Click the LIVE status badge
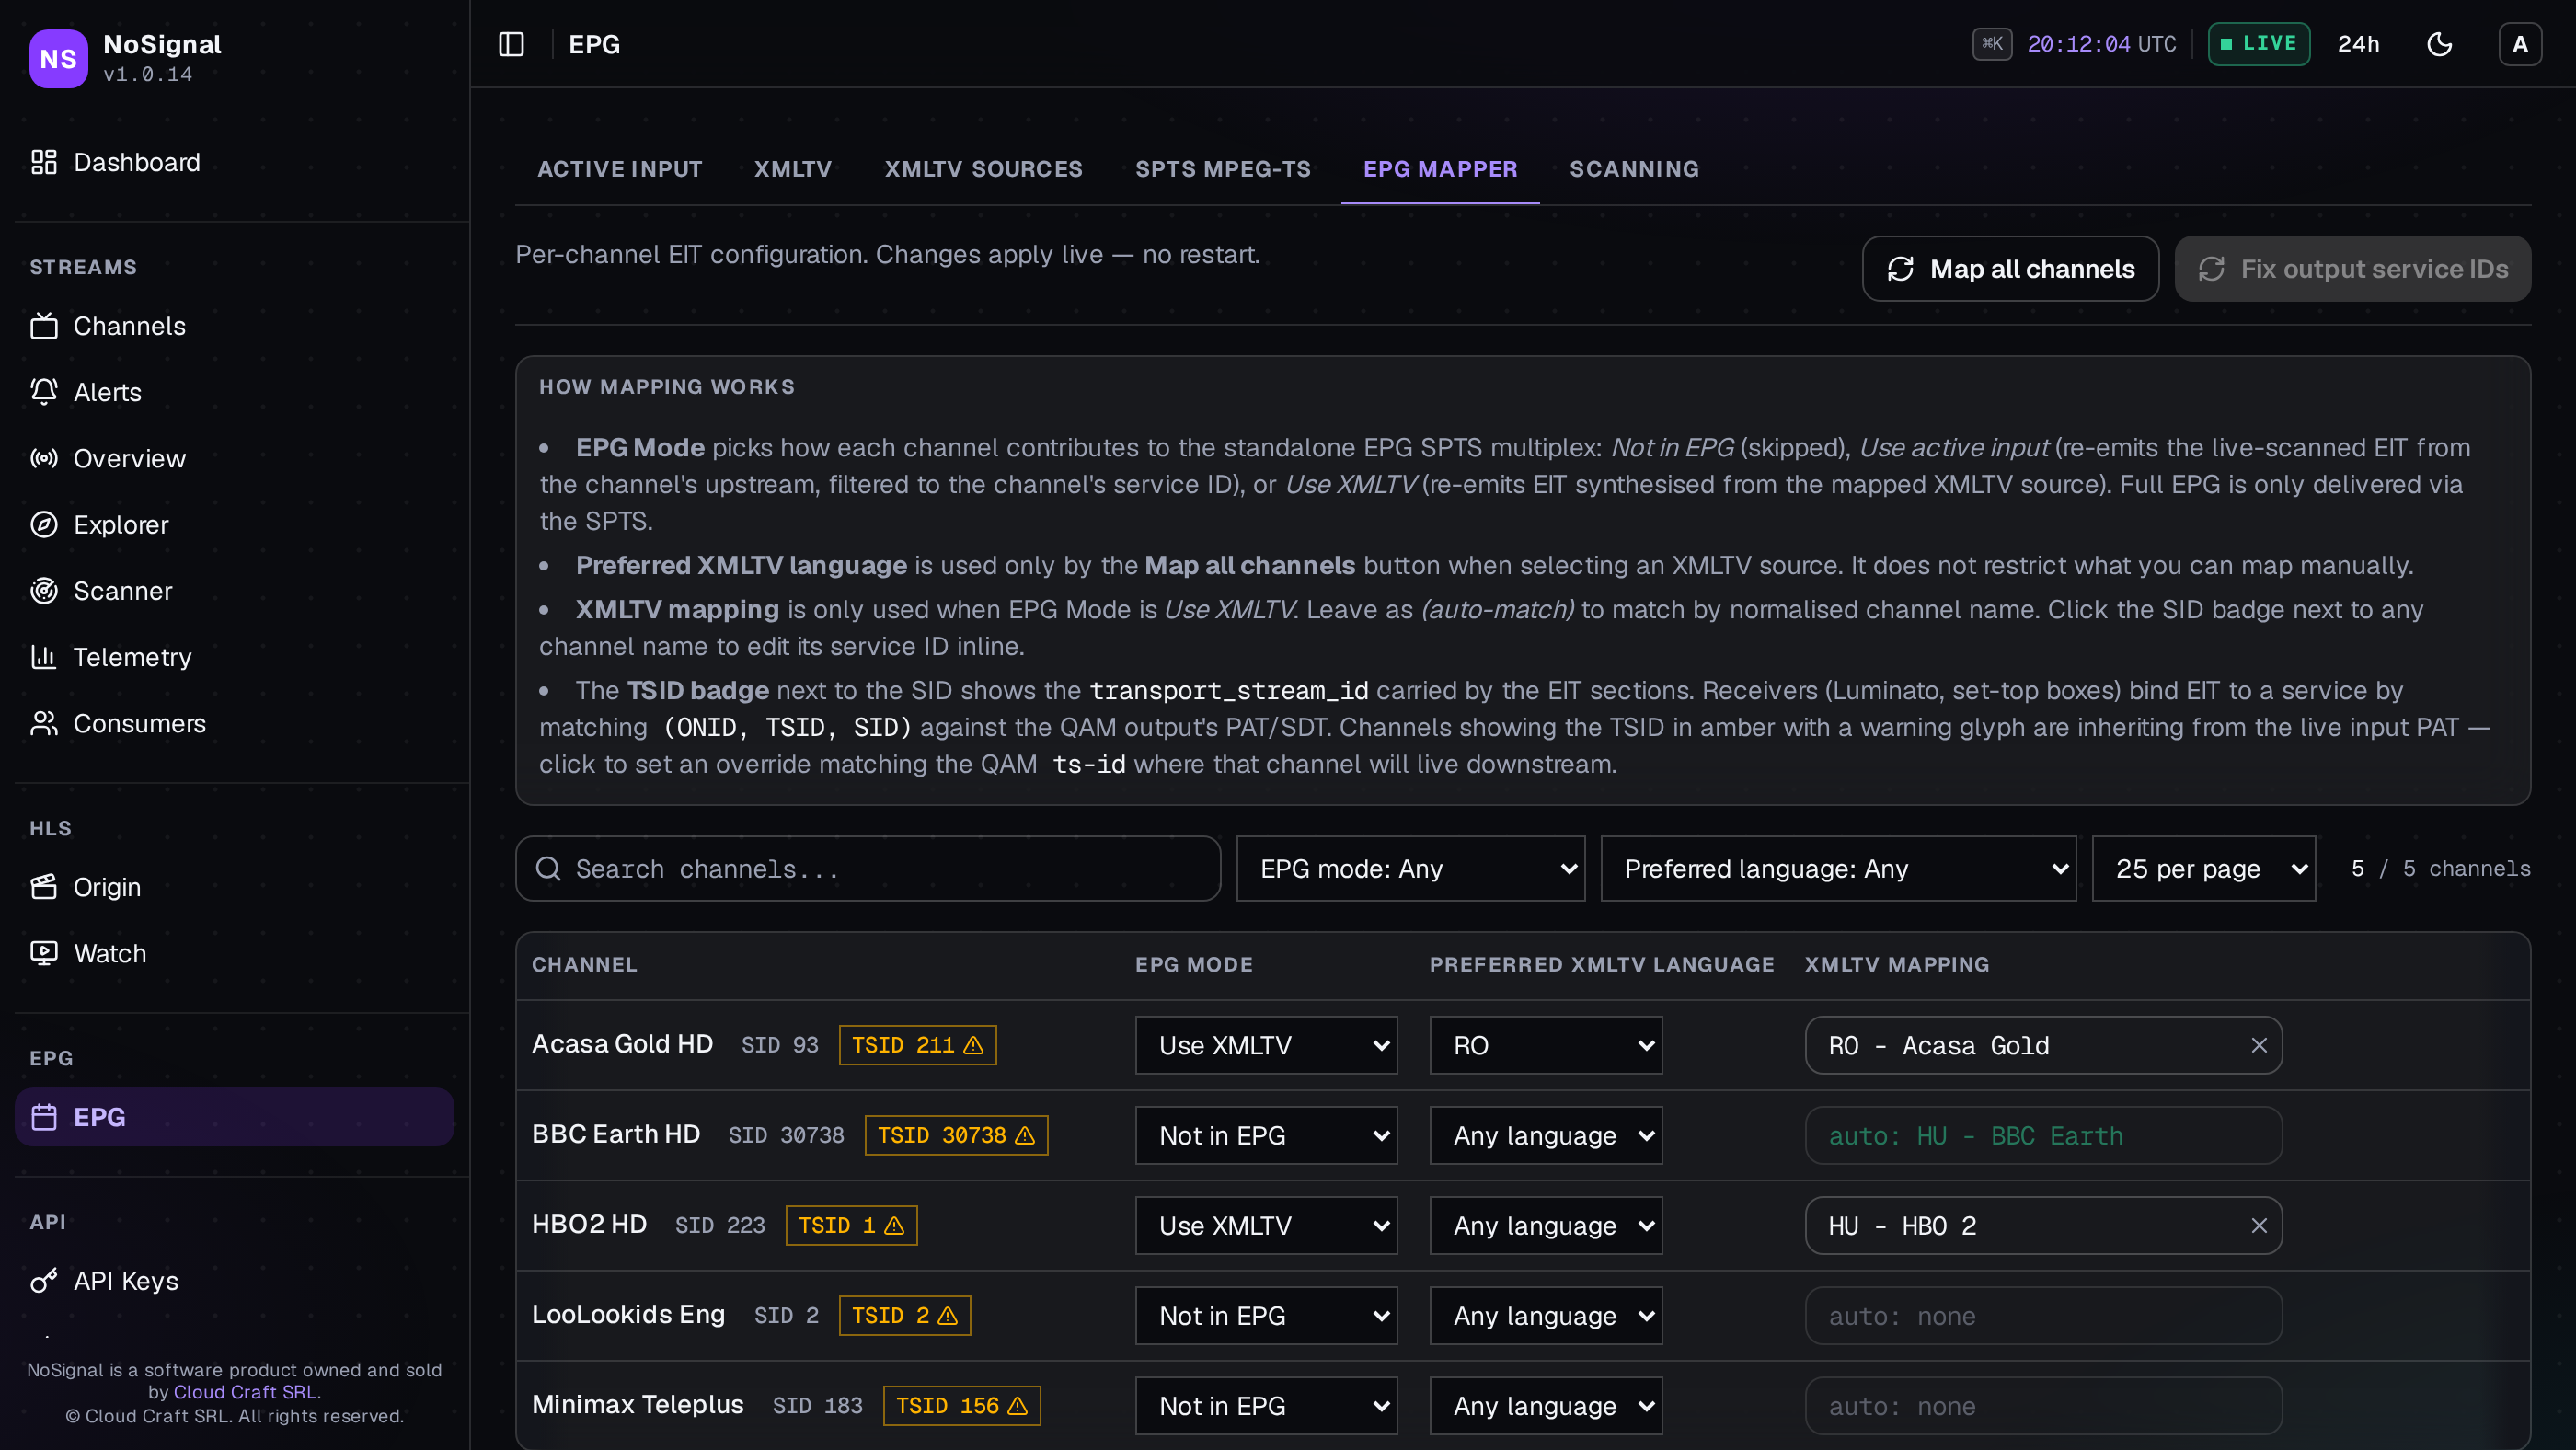 click(x=2259, y=44)
